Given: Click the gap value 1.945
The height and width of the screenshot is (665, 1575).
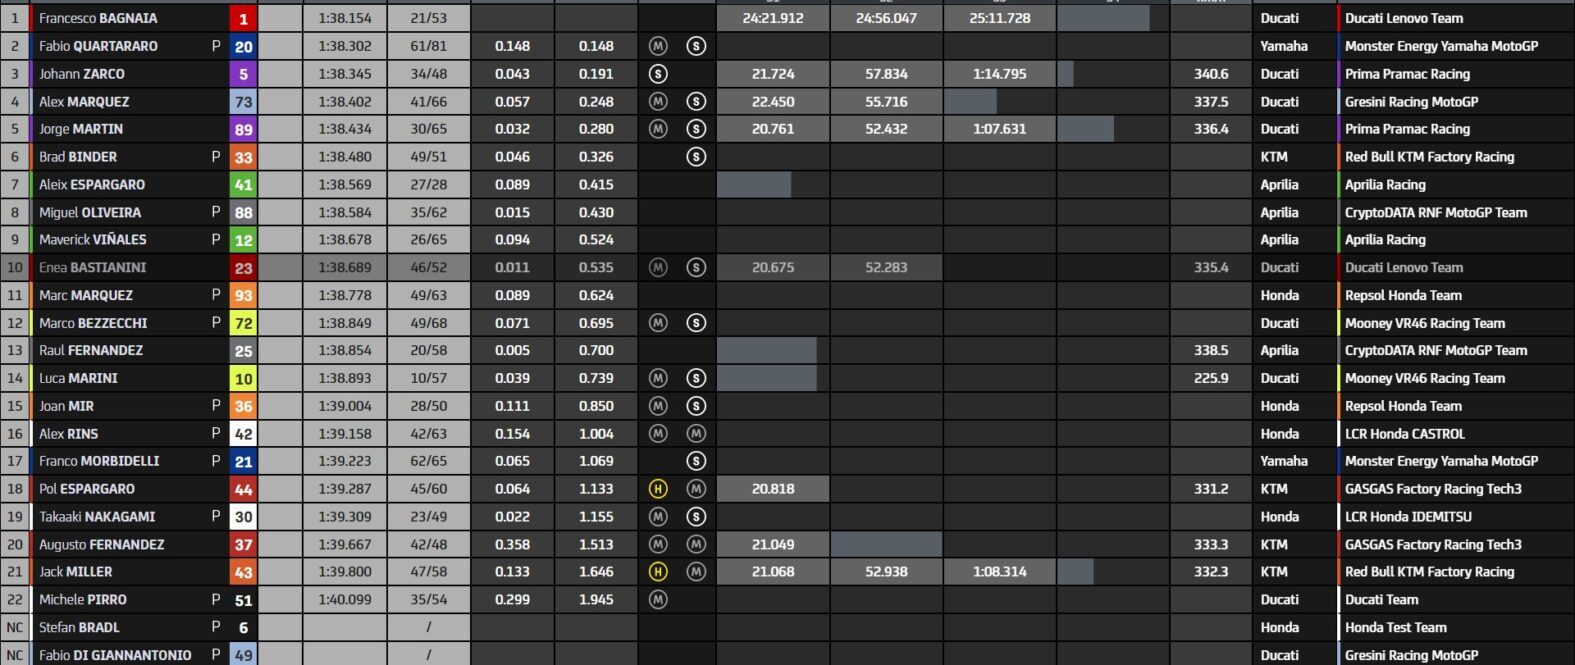Looking at the screenshot, I should 596,600.
